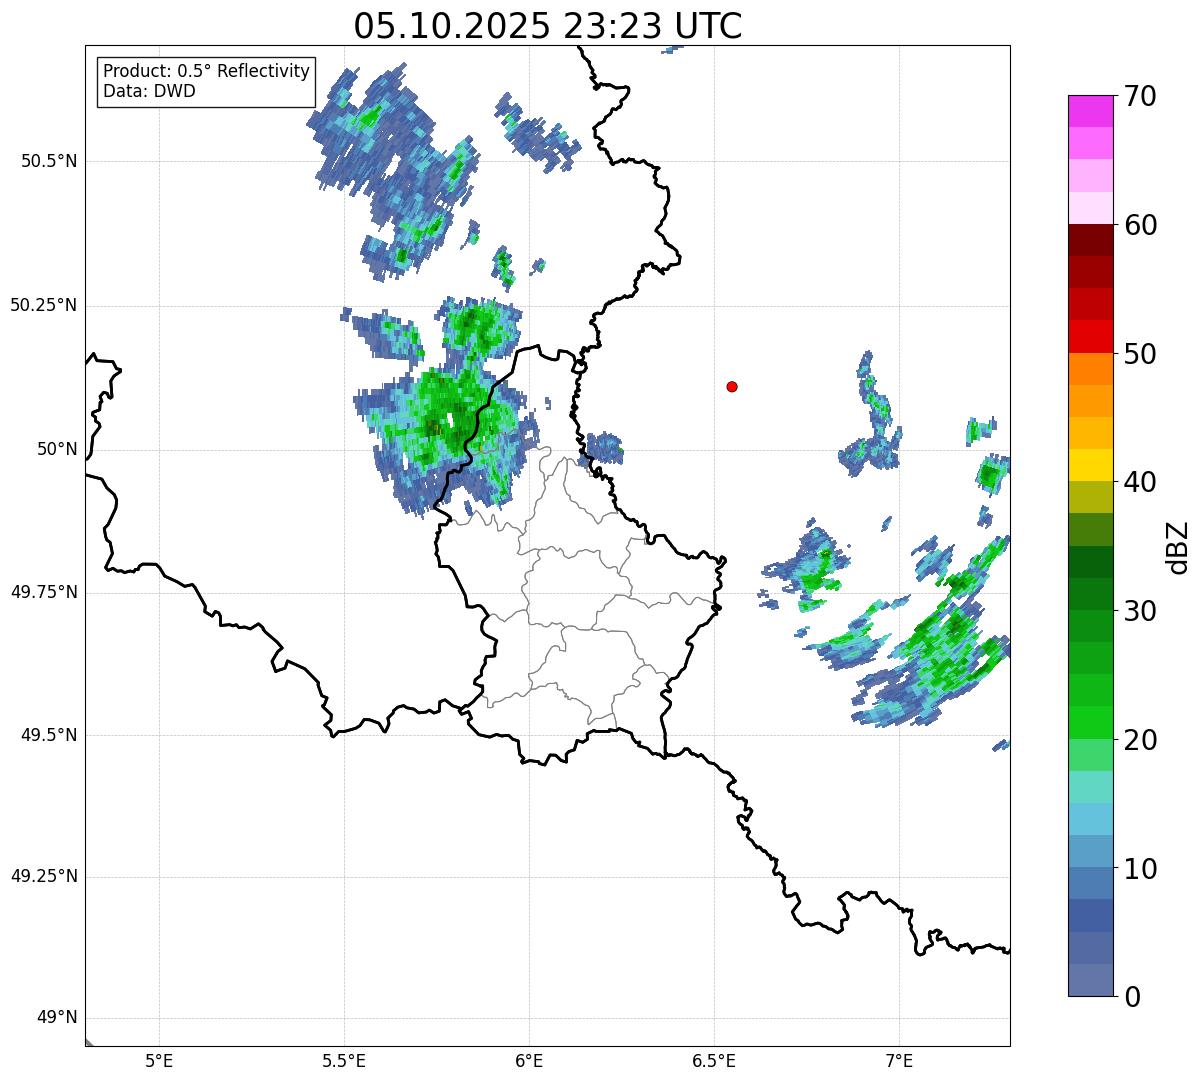Click the colorbar tick label '40'

(x=1139, y=482)
